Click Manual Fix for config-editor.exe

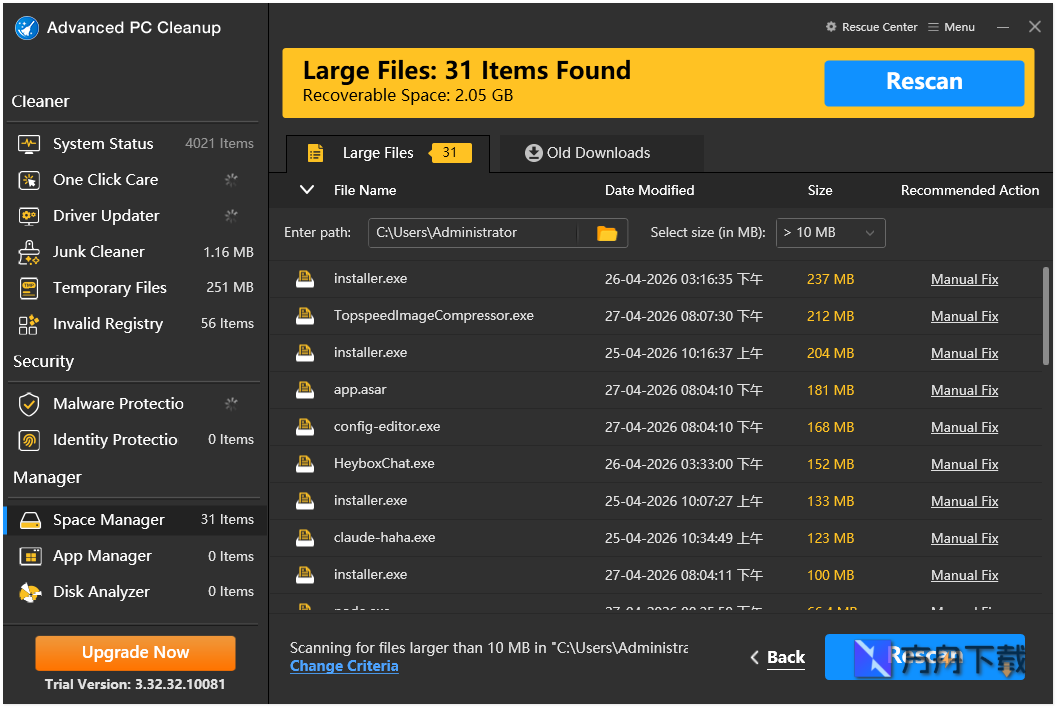coord(964,427)
